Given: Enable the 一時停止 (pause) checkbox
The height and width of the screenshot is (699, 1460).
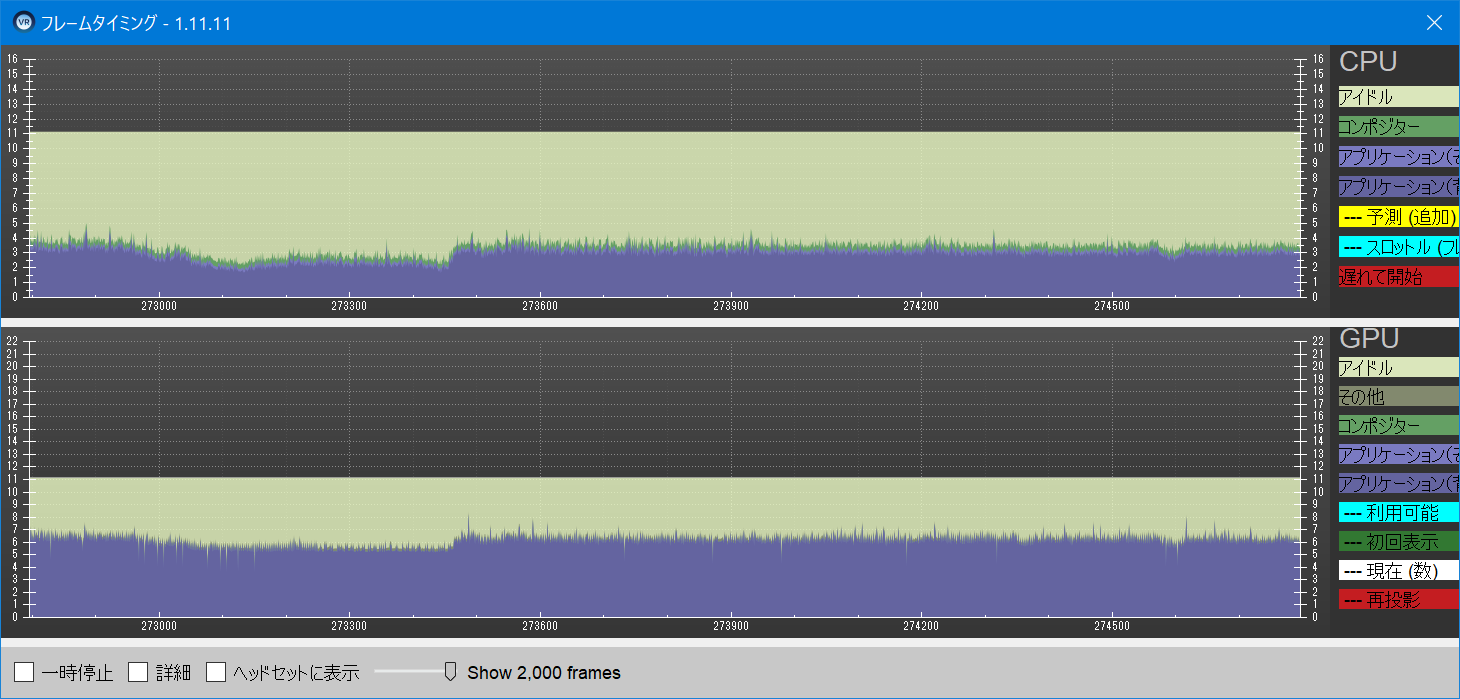Looking at the screenshot, I should coord(24,672).
